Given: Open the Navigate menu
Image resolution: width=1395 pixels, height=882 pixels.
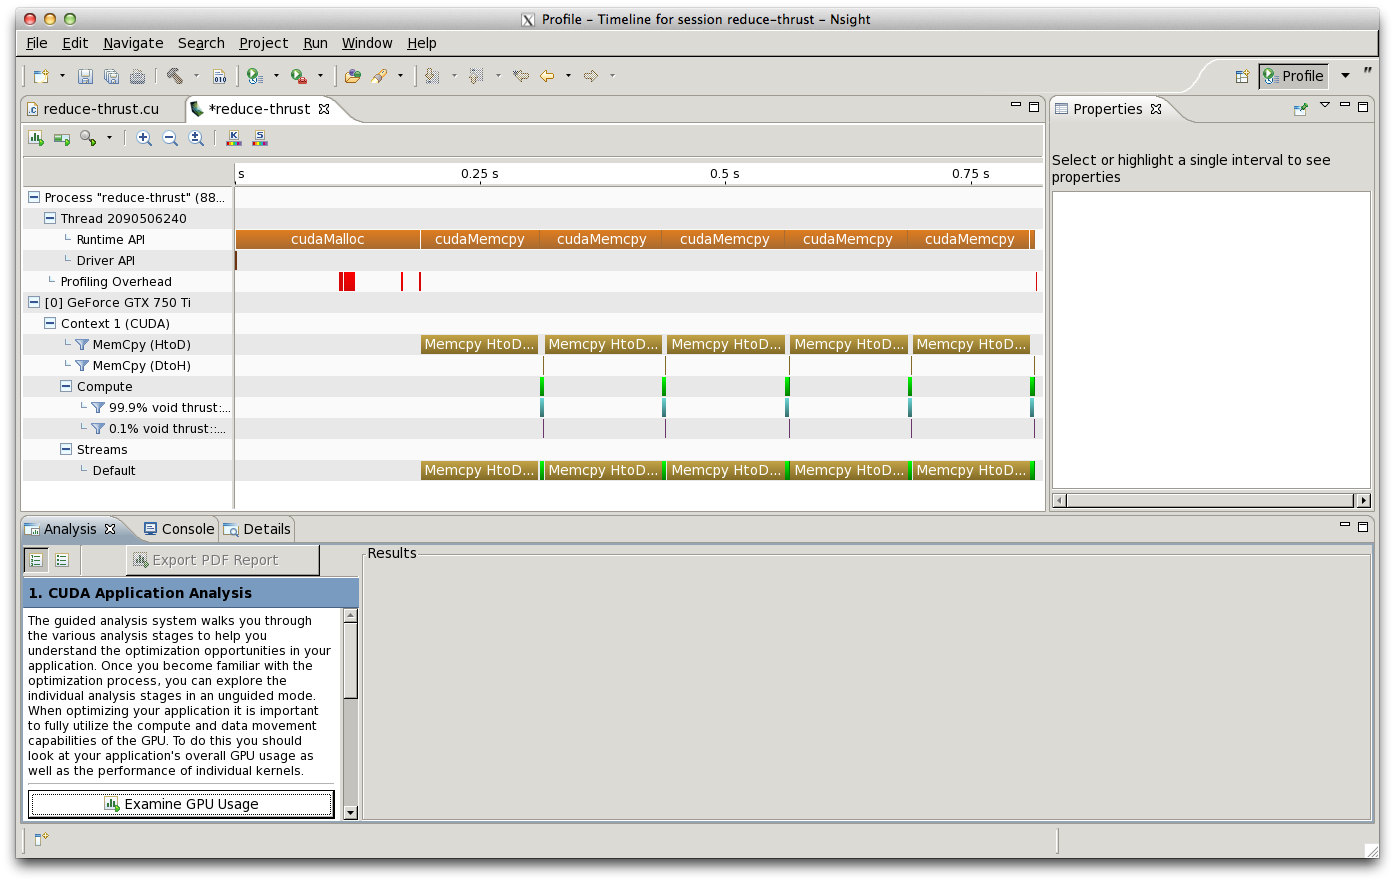Looking at the screenshot, I should point(133,43).
